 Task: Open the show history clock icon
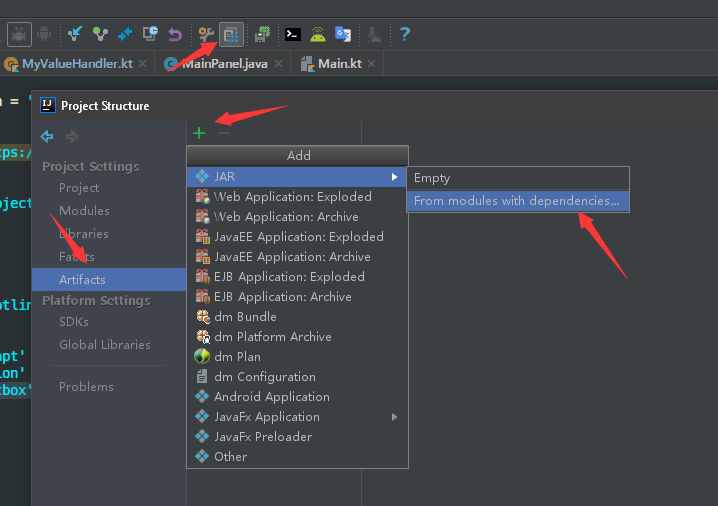click(150, 34)
